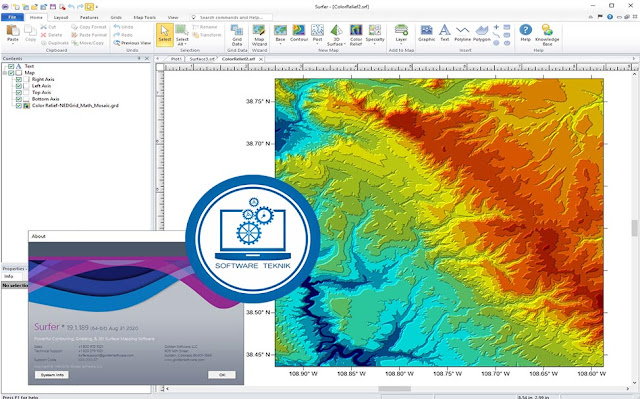Image resolution: width=640 pixels, height=399 pixels.
Task: Launch the Map Wizard
Action: 259,35
